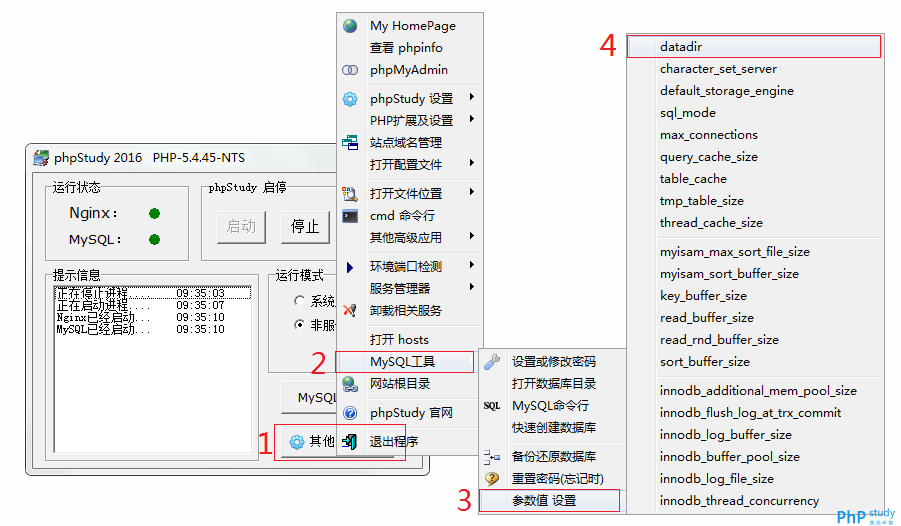This screenshot has width=901, height=526.
Task: Click the help icon beside phpStudy 官网
Action: (x=350, y=413)
